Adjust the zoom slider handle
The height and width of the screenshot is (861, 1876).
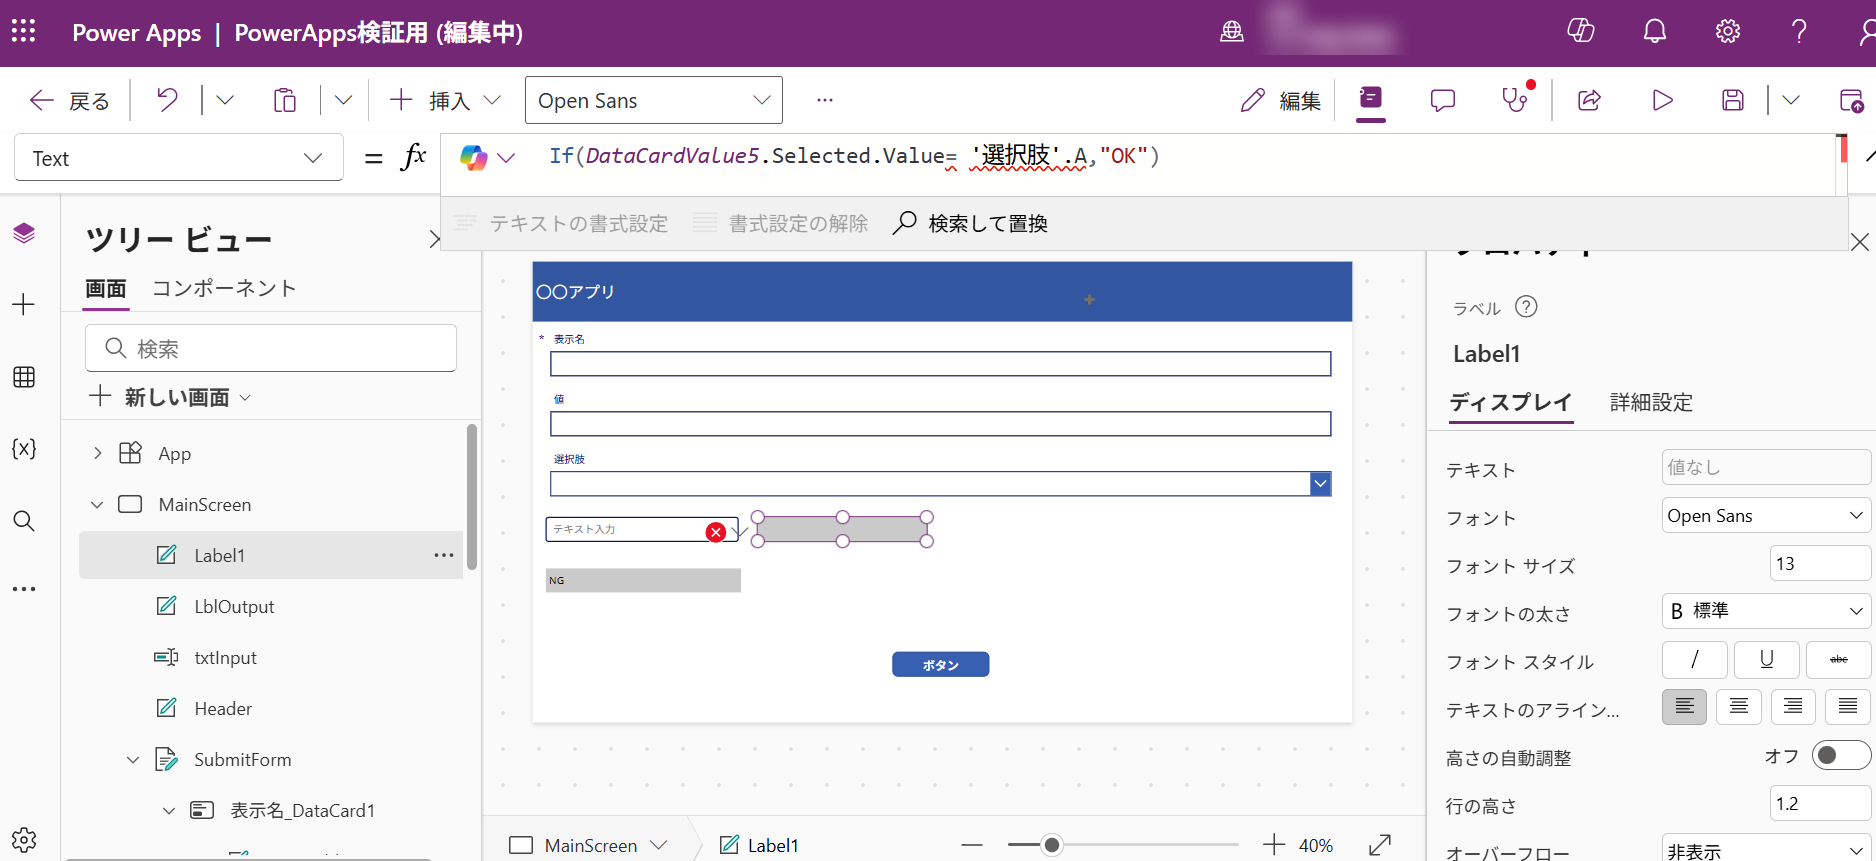click(1051, 845)
